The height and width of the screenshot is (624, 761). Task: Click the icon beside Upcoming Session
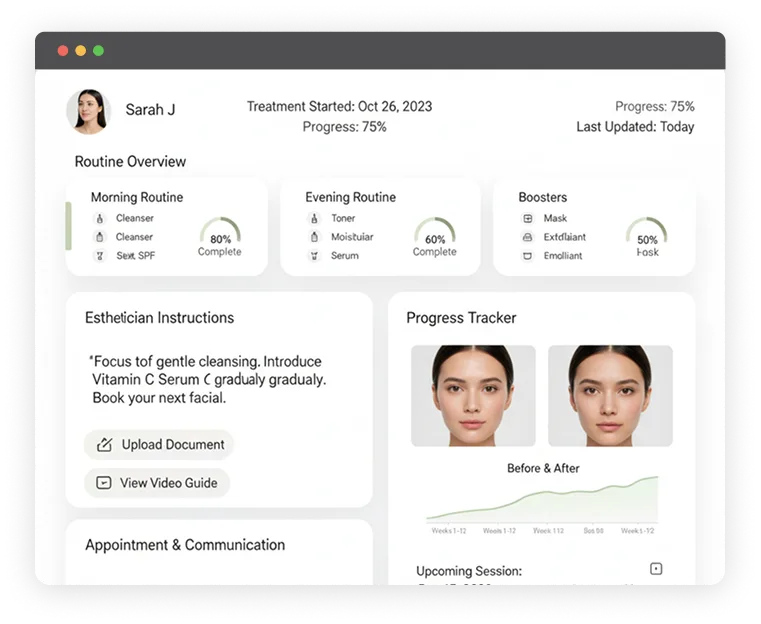click(x=656, y=569)
